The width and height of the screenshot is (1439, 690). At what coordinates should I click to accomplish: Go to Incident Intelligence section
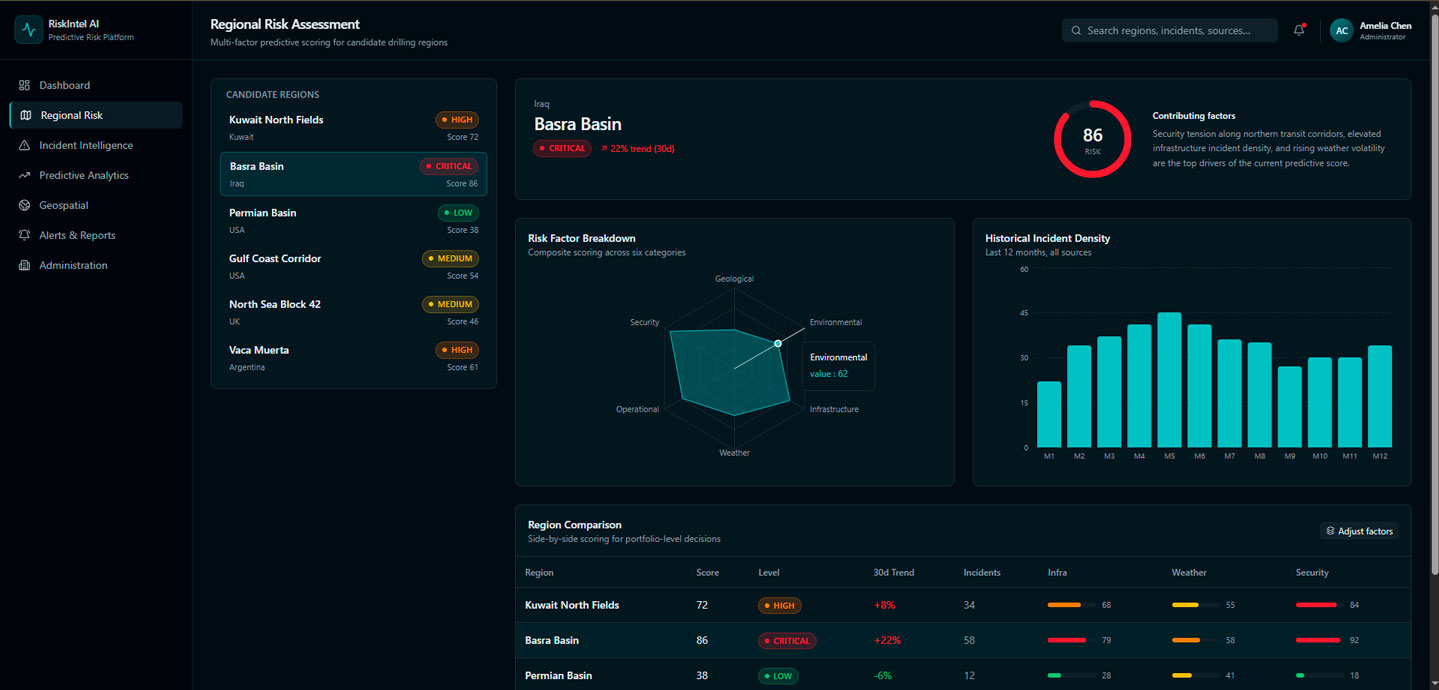[96, 145]
